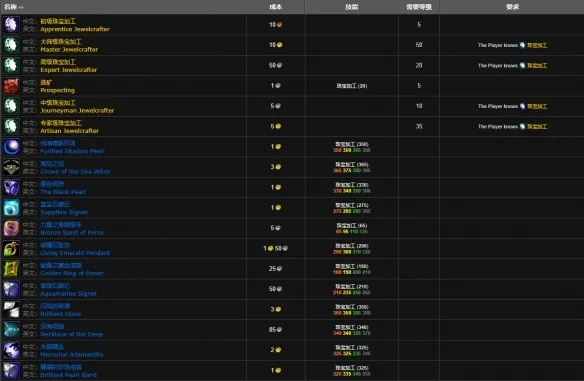Open the Purified Shadow Pearl icon
Viewport: 584px width, 381px height.
click(x=11, y=147)
